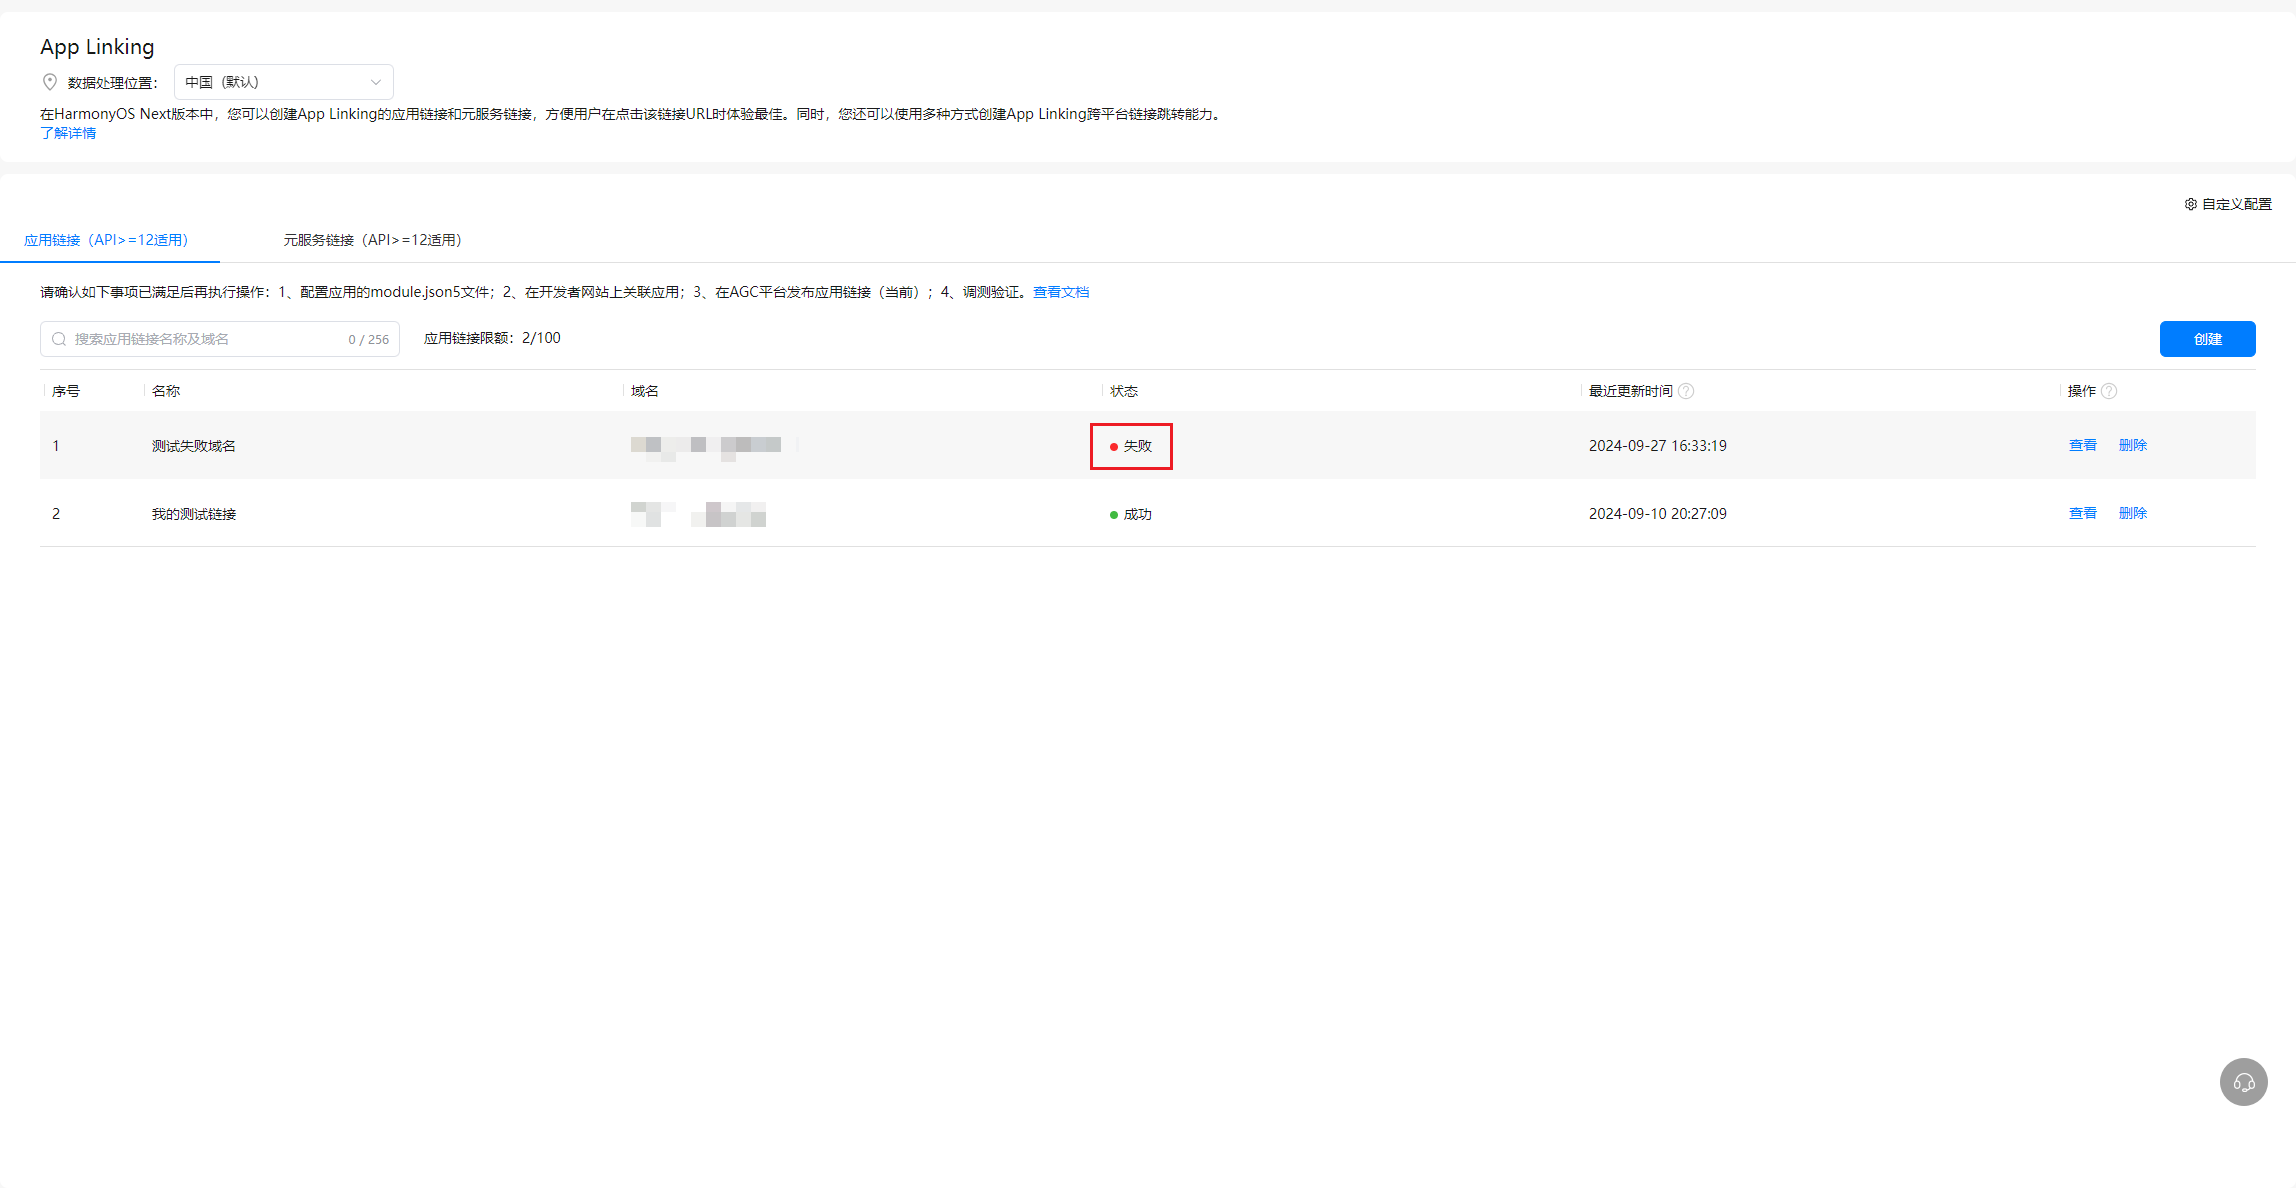
Task: Delete the 我的测试链接 entry
Action: [2132, 513]
